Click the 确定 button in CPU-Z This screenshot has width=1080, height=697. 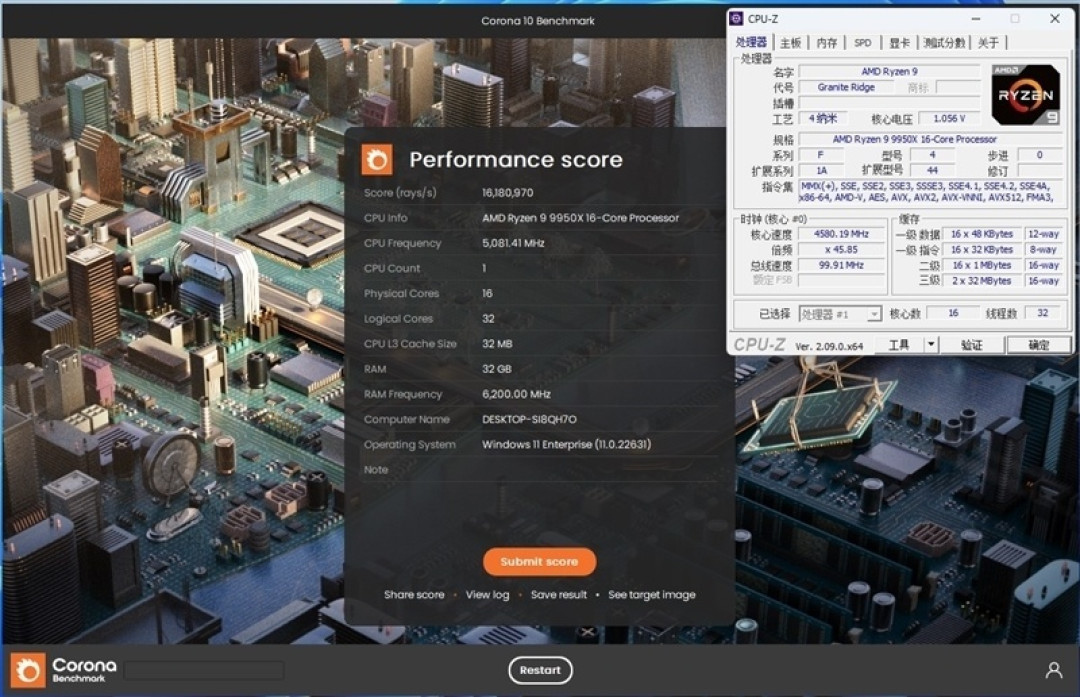pos(1039,344)
